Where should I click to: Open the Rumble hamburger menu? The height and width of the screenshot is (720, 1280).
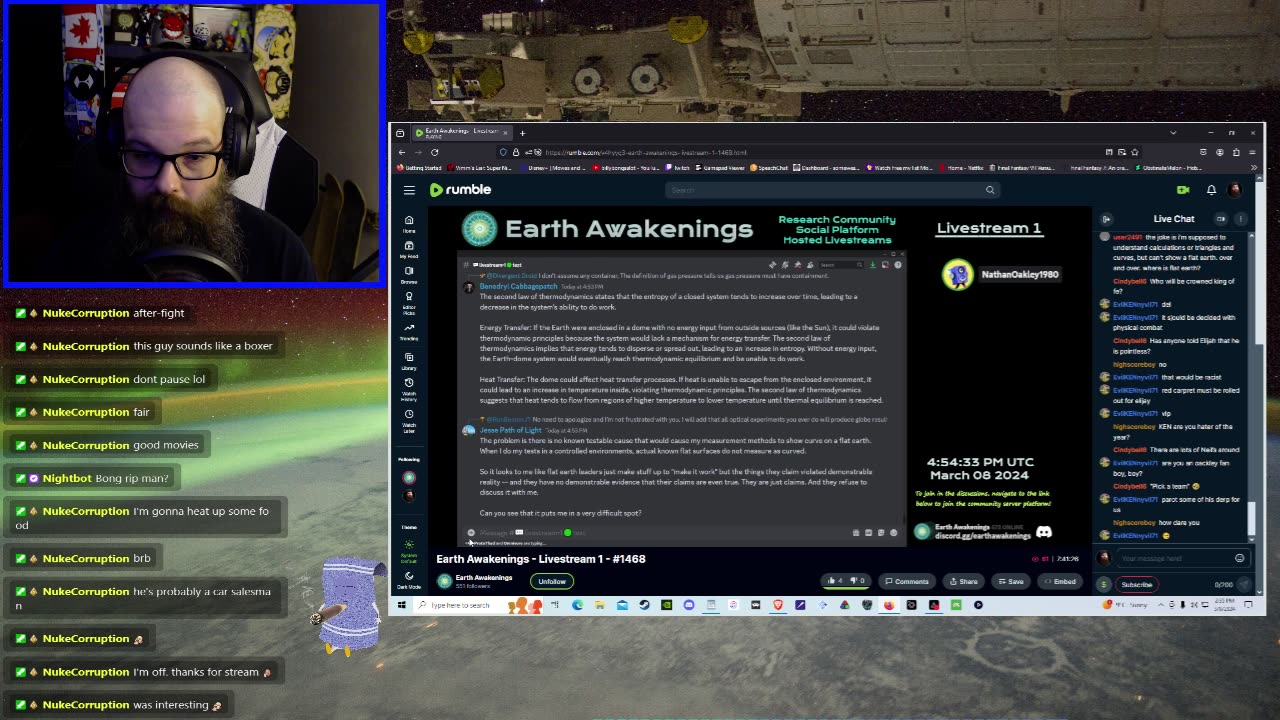(409, 190)
